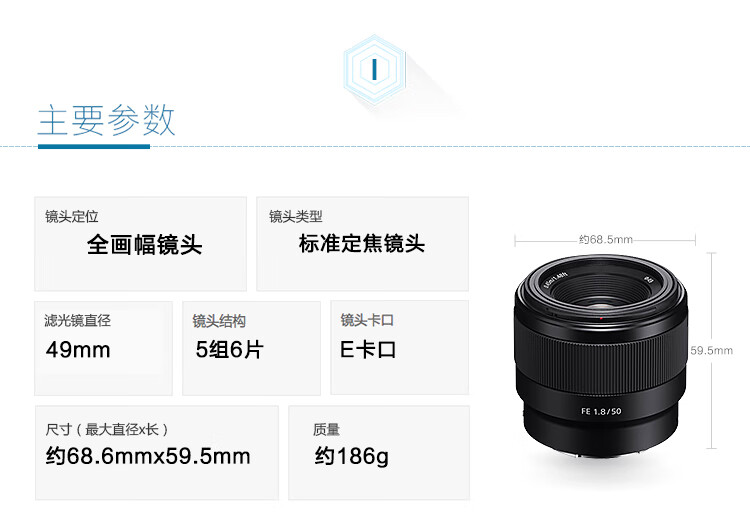750x521 pixels.
Task: Click the 质量 约186g card
Action: (379, 453)
